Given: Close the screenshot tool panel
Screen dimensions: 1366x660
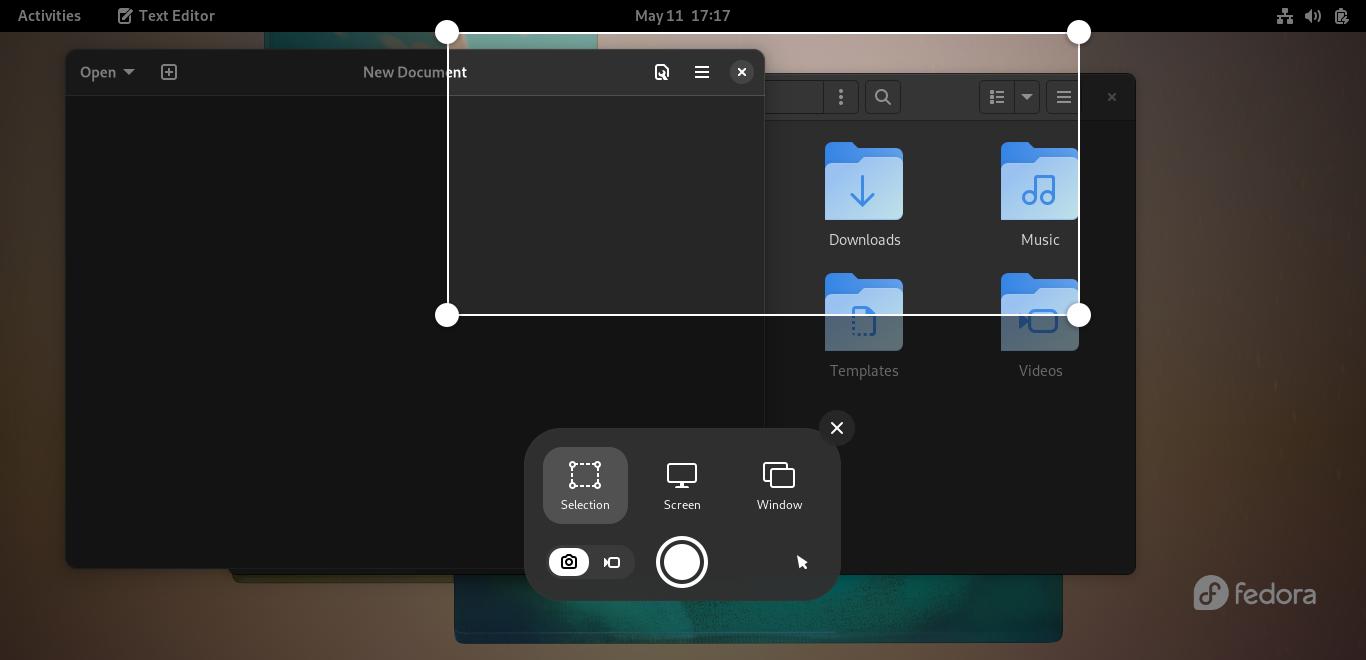Looking at the screenshot, I should click(837, 428).
